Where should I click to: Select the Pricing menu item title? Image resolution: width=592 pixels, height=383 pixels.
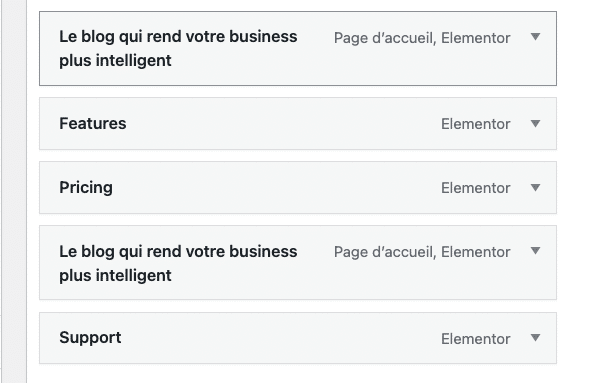[x=86, y=188]
